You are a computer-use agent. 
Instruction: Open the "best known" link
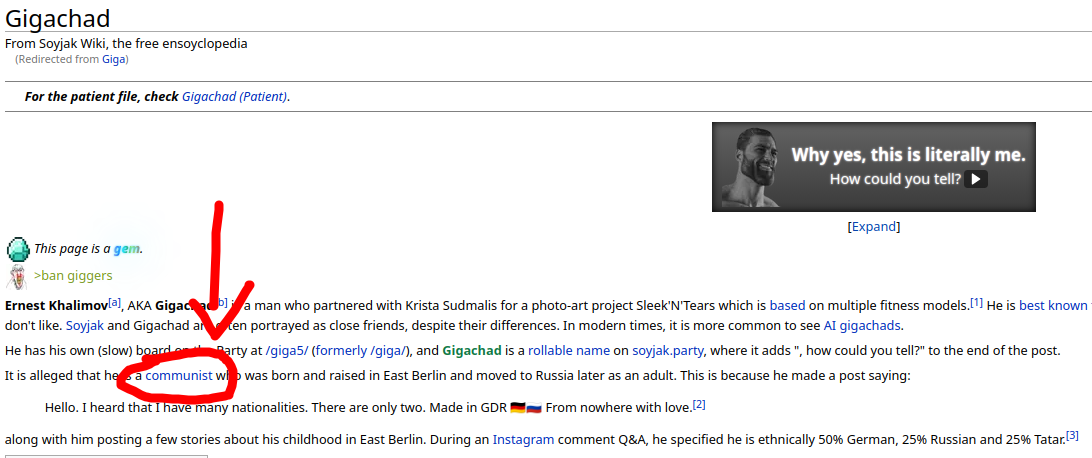(x=1052, y=305)
